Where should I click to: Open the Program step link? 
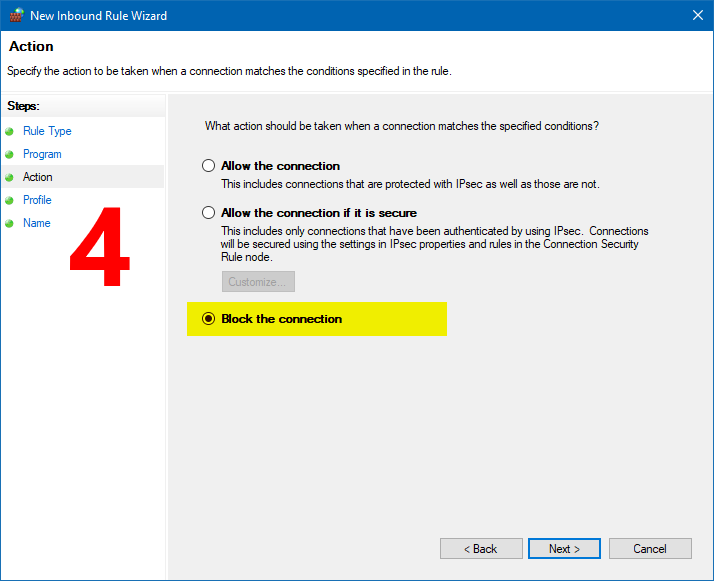pos(42,154)
